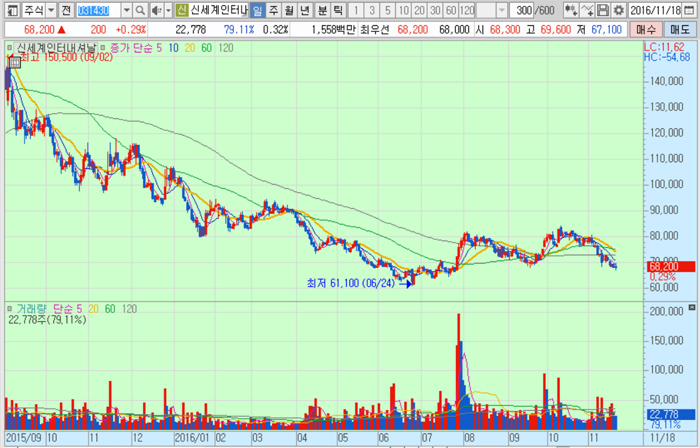700x448 pixels.
Task: Expand the 주식 market type dropdown
Action: pos(48,10)
